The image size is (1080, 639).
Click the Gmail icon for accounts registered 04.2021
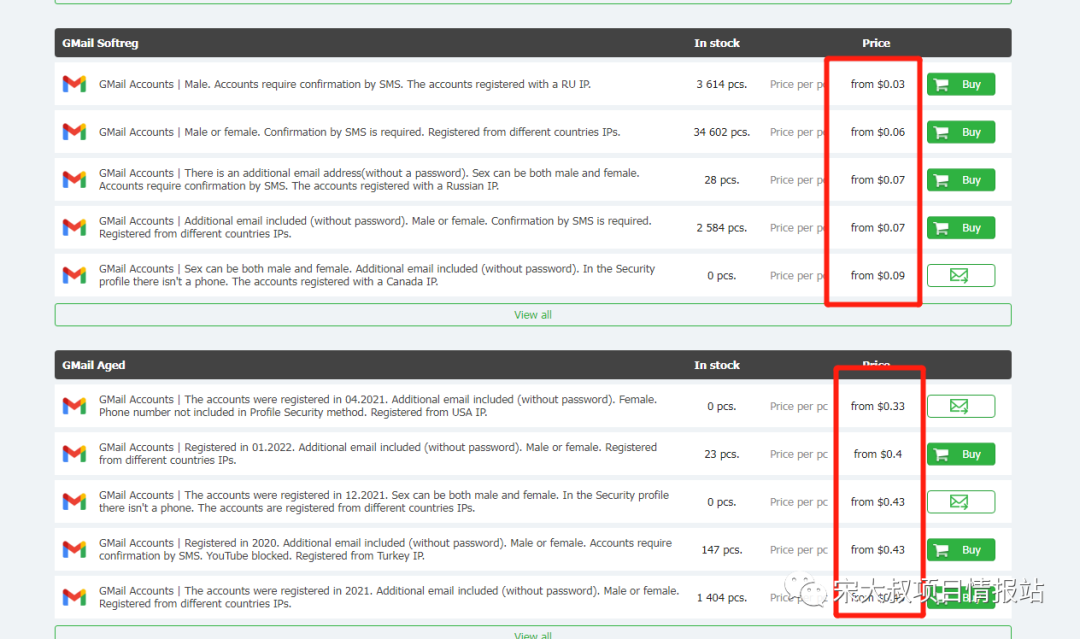click(x=74, y=406)
